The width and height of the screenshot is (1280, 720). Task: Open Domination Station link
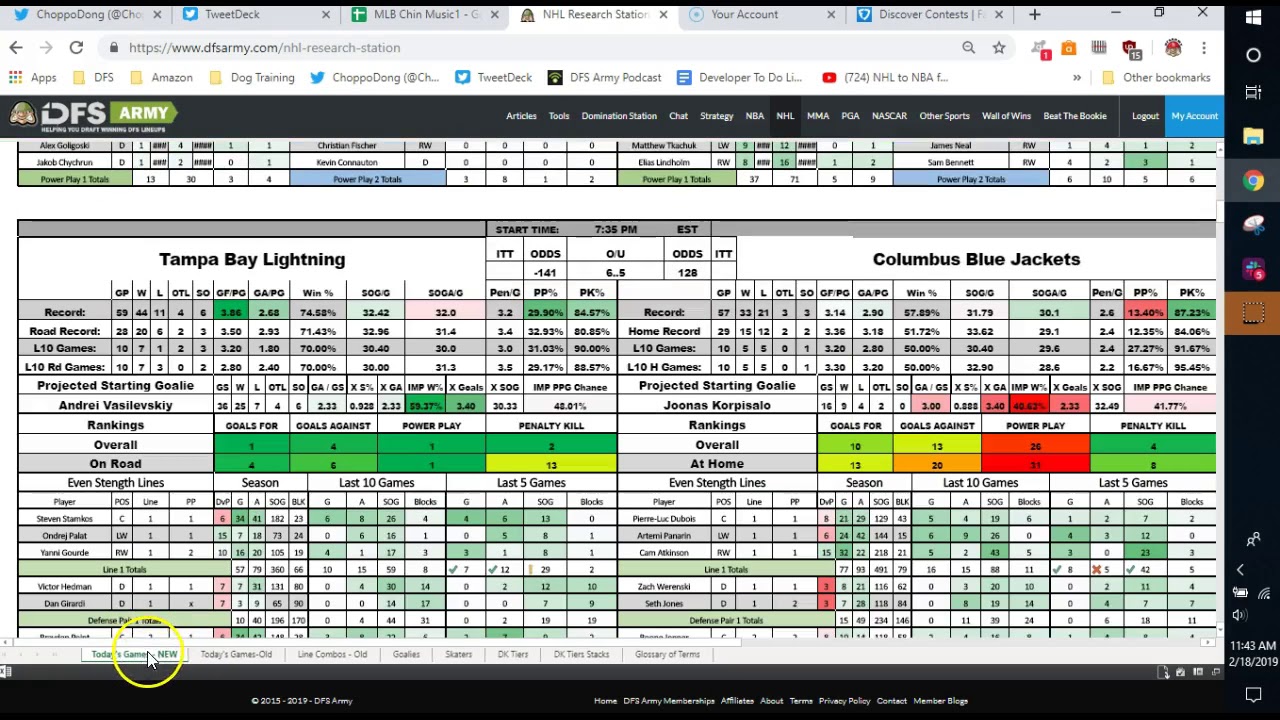pyautogui.click(x=619, y=116)
